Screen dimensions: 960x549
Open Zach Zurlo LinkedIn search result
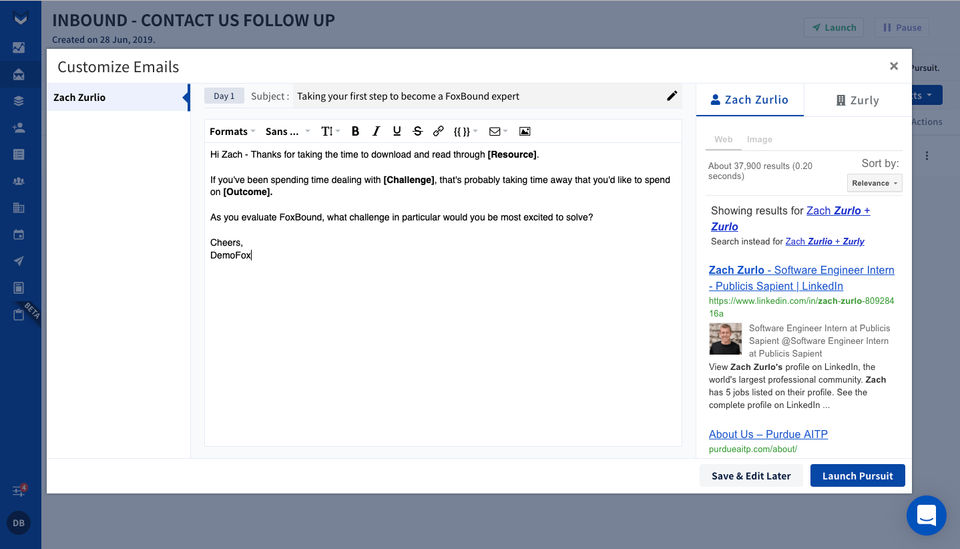click(801, 278)
